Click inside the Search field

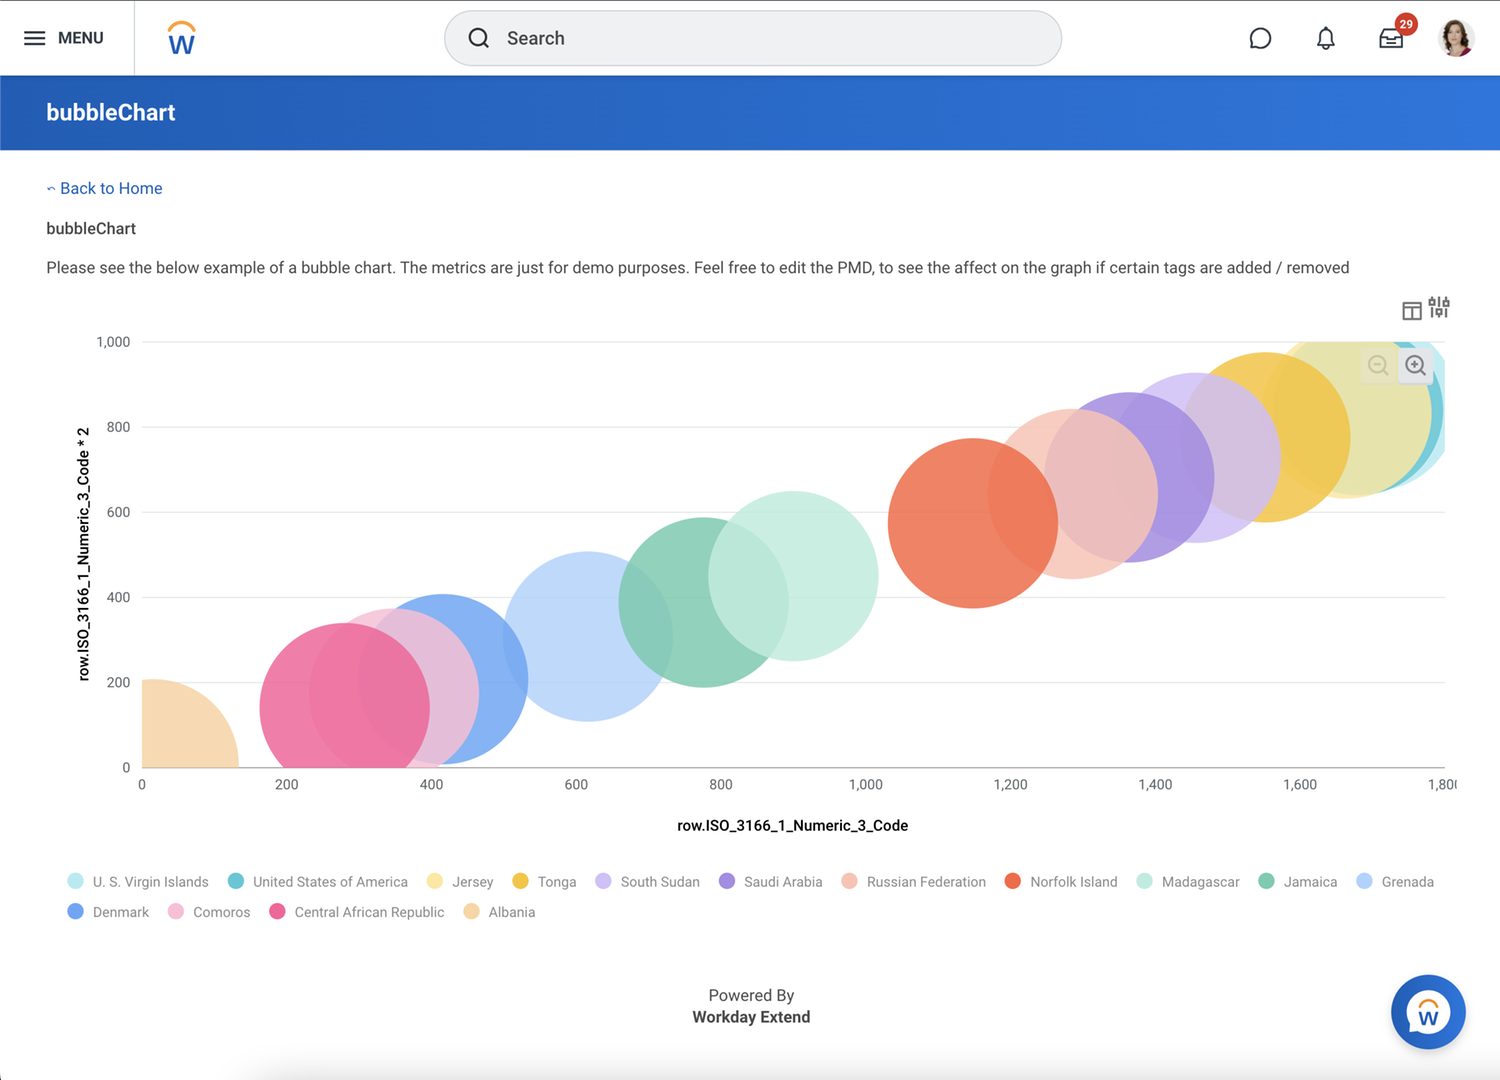(752, 38)
